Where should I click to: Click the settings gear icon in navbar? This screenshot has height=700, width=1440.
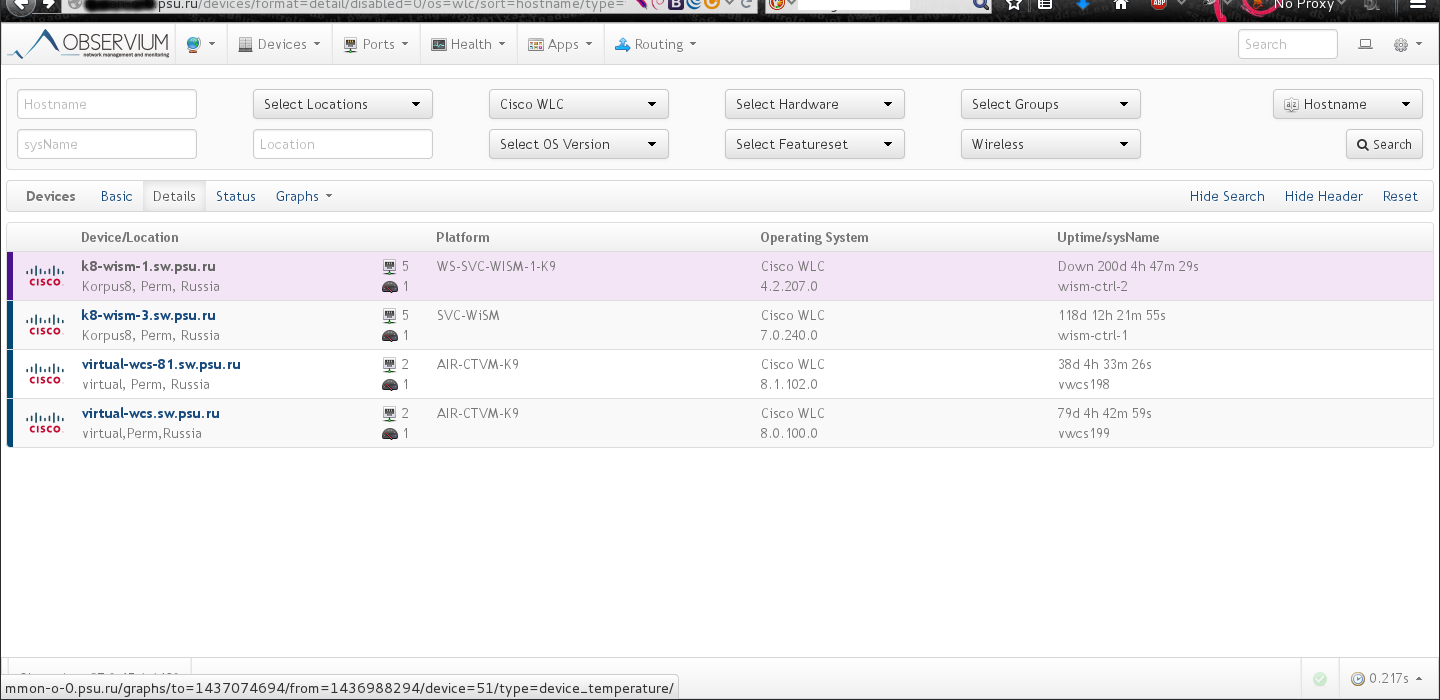pos(1400,45)
